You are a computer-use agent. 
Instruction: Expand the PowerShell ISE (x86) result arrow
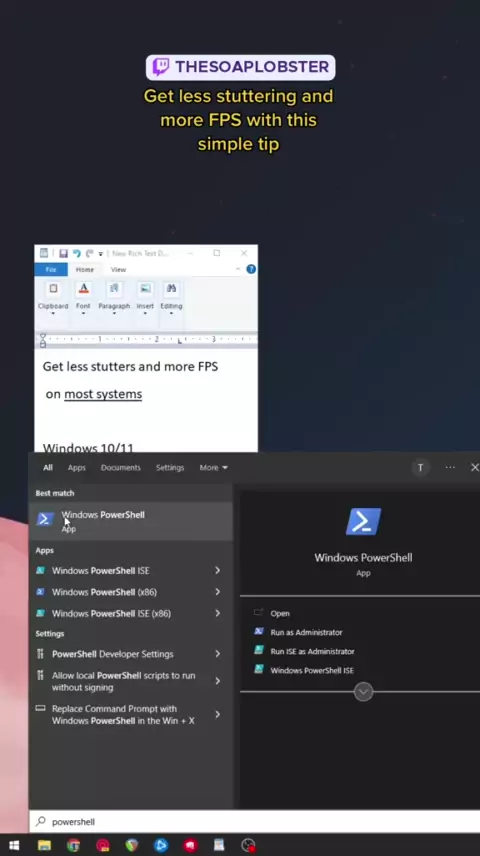(217, 613)
